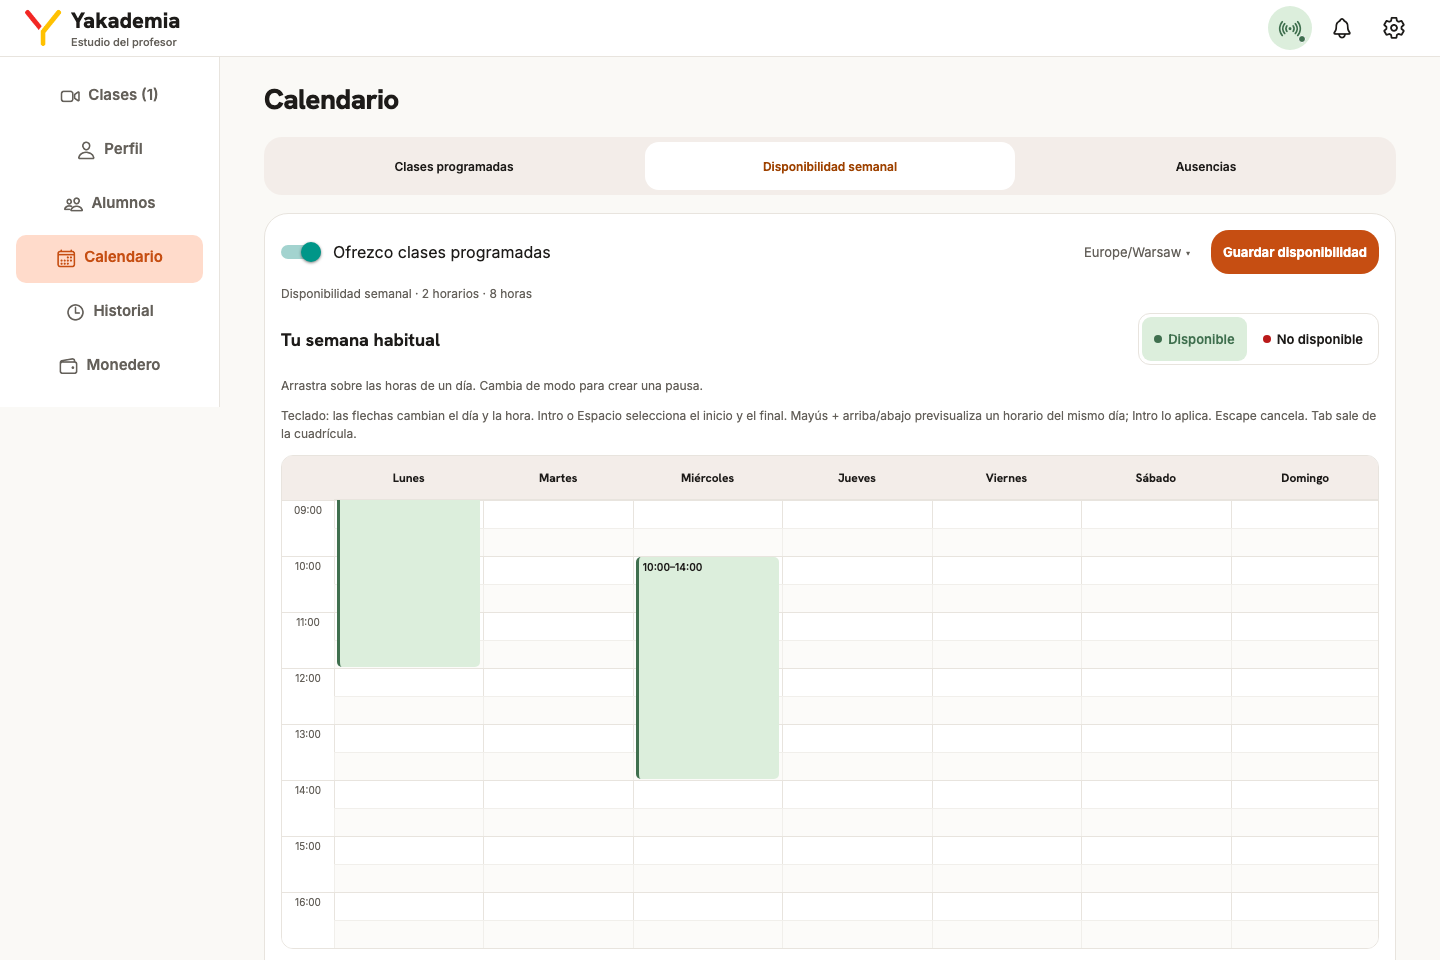Click the Viernes column header
Viewport: 1440px width, 960px height.
(1006, 478)
